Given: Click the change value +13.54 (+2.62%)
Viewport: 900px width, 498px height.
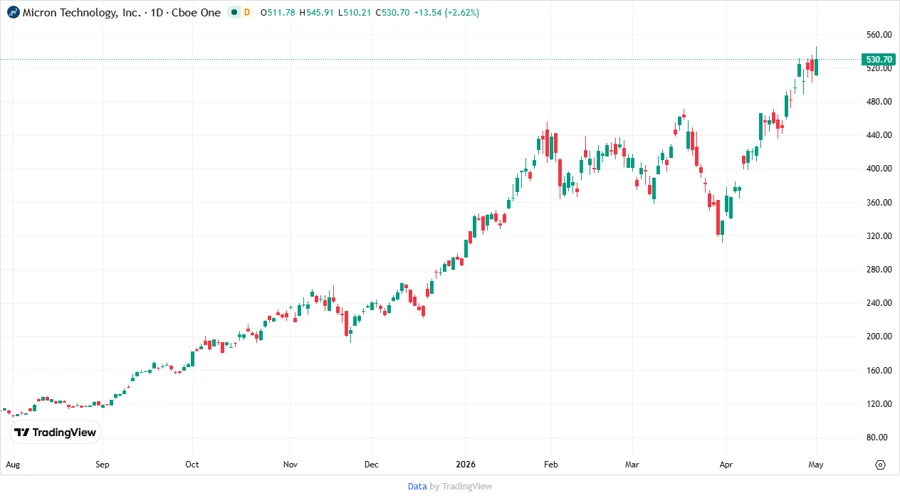Looking at the screenshot, I should click(x=447, y=12).
